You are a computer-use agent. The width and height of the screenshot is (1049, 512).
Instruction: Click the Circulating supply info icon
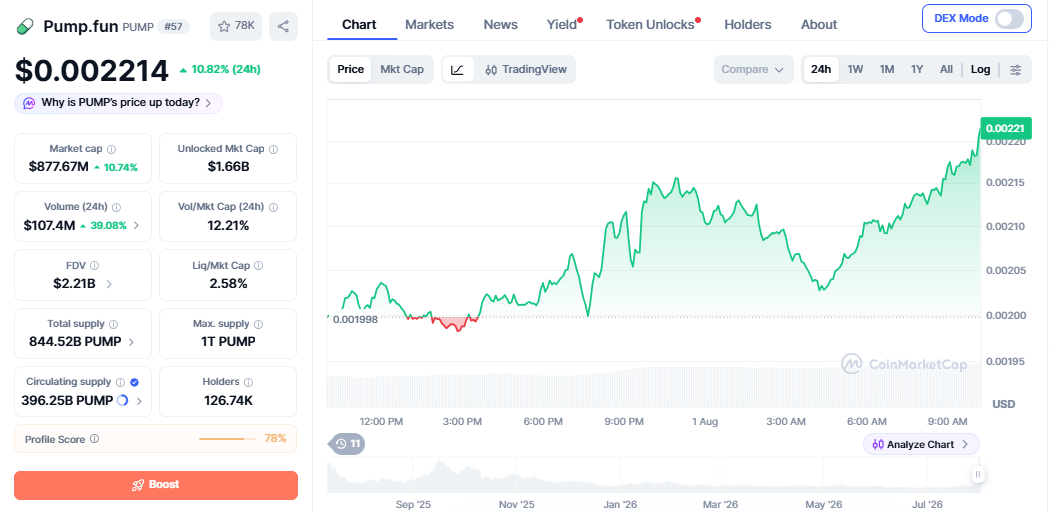click(x=120, y=382)
